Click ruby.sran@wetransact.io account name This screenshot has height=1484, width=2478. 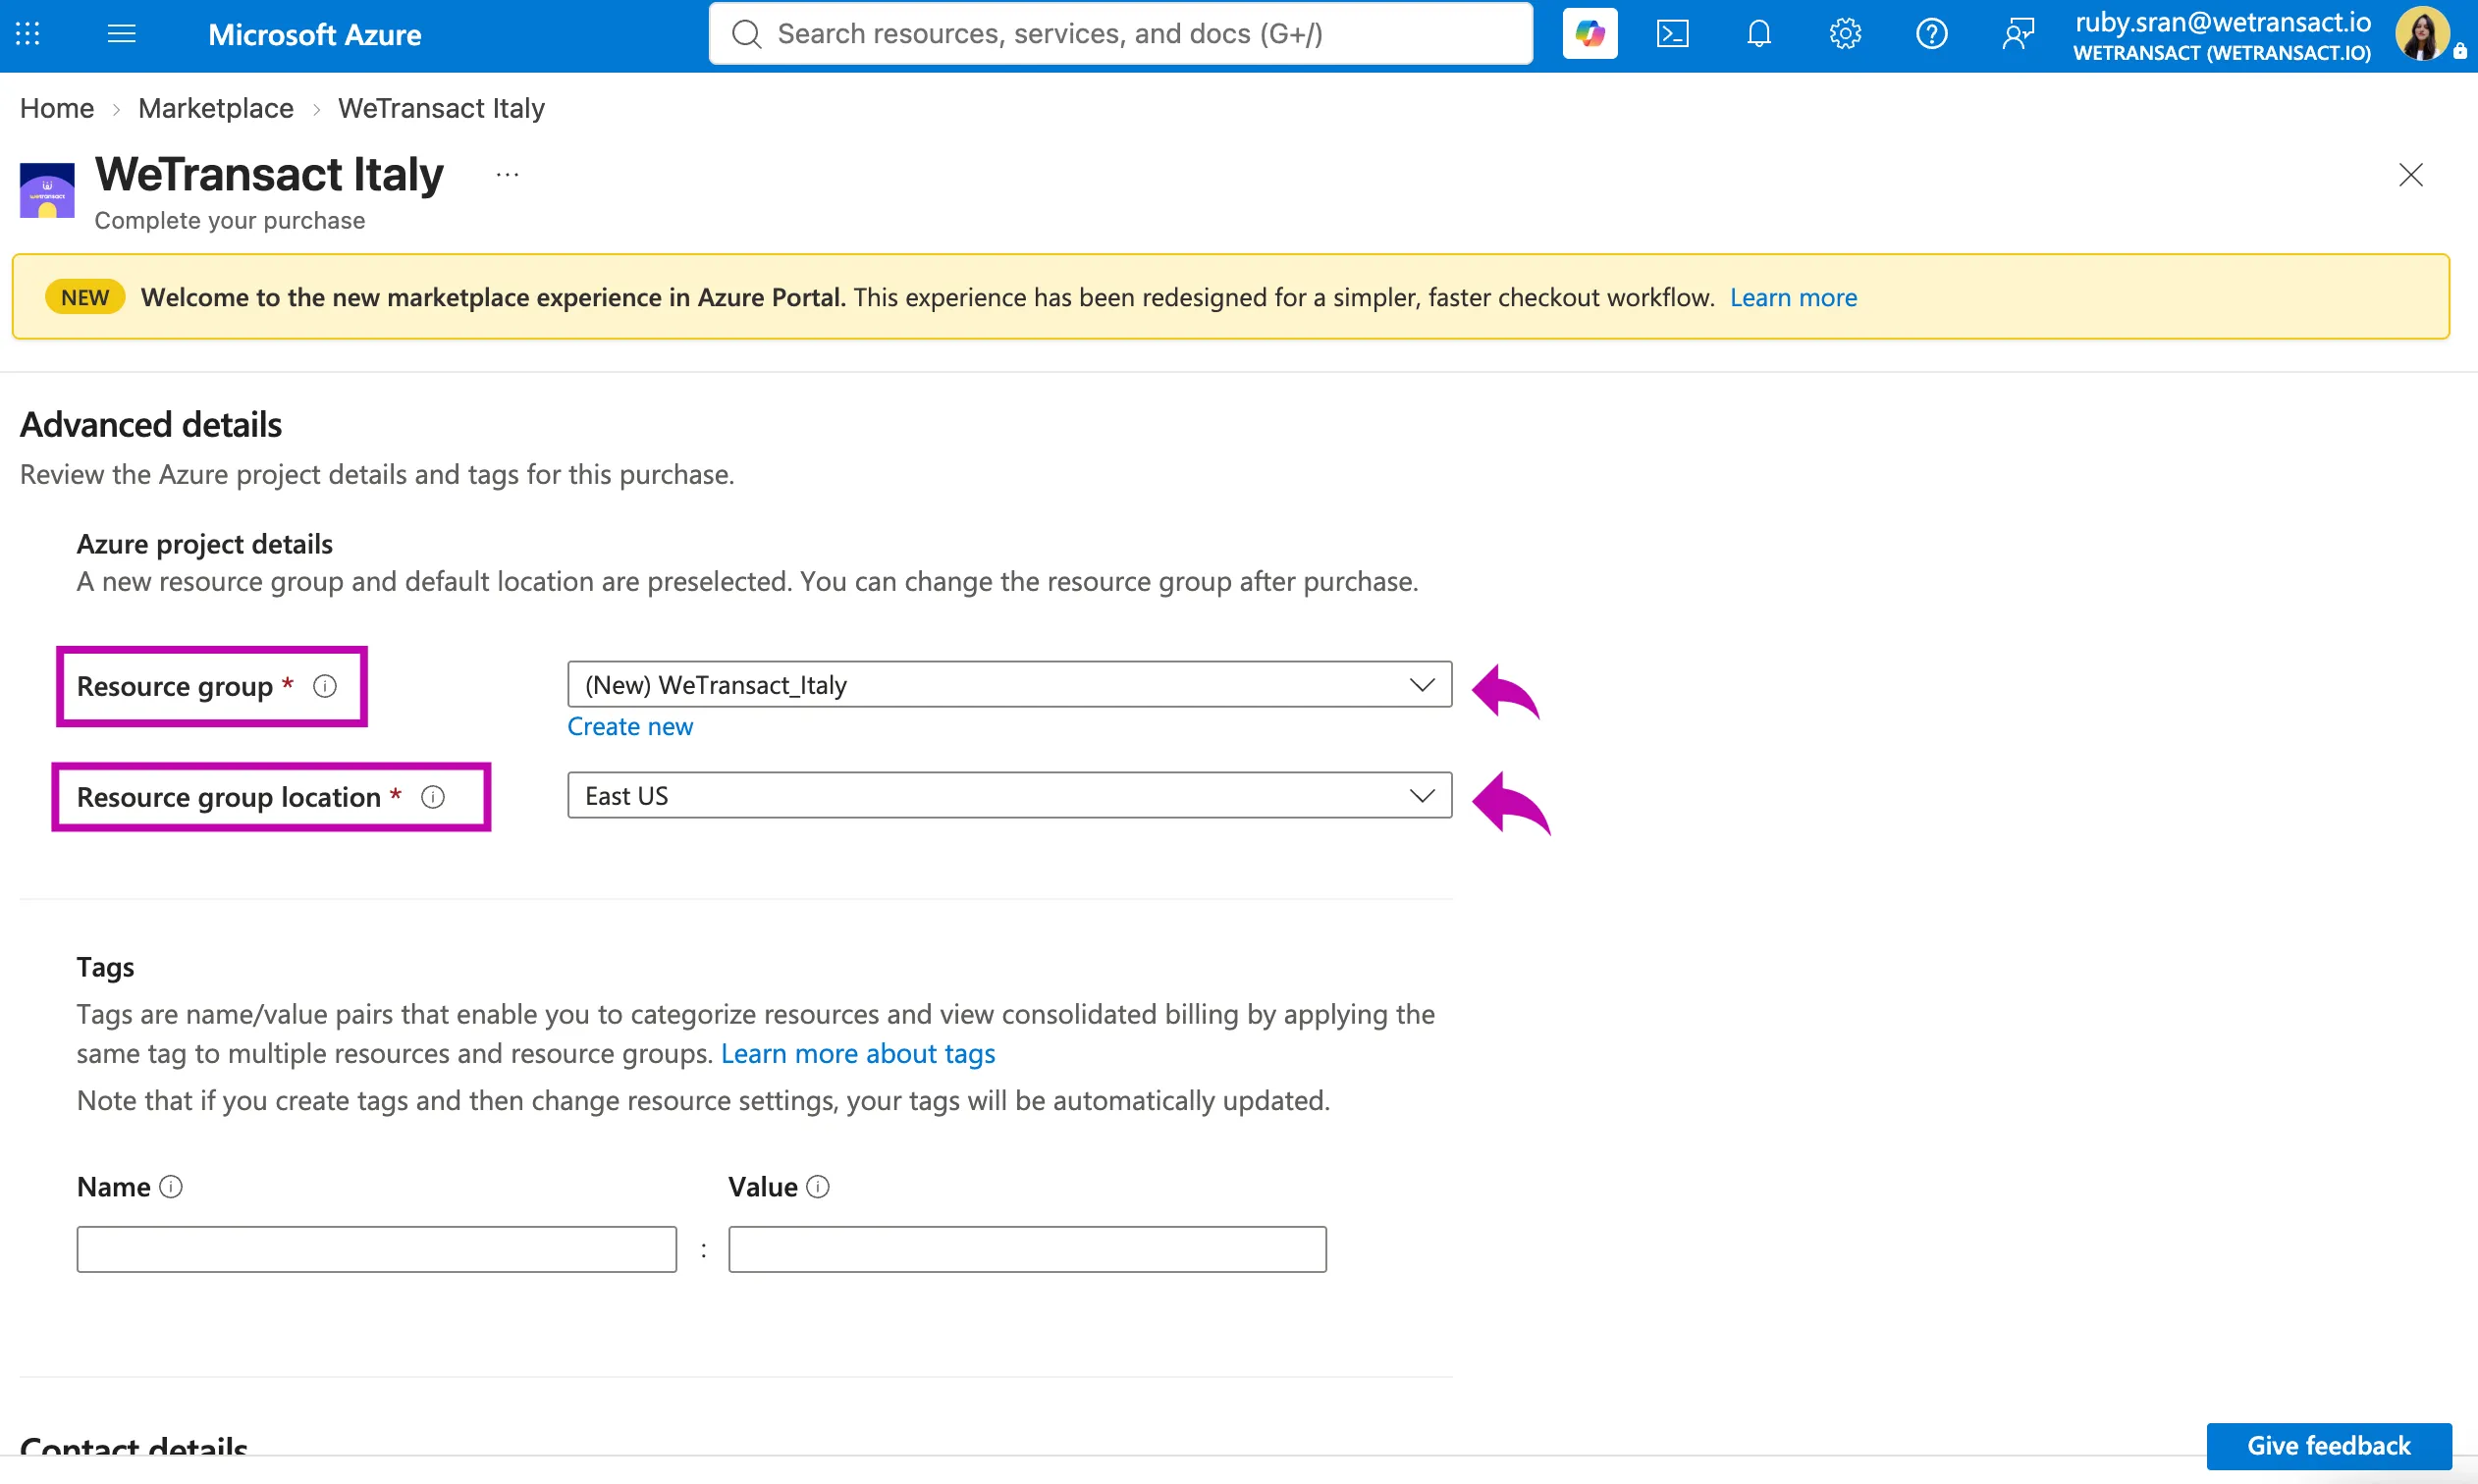coord(2222,22)
